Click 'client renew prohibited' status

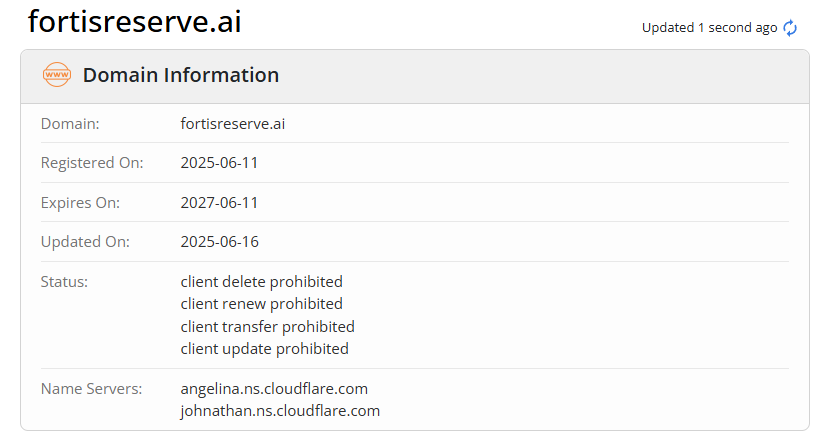[x=261, y=304]
